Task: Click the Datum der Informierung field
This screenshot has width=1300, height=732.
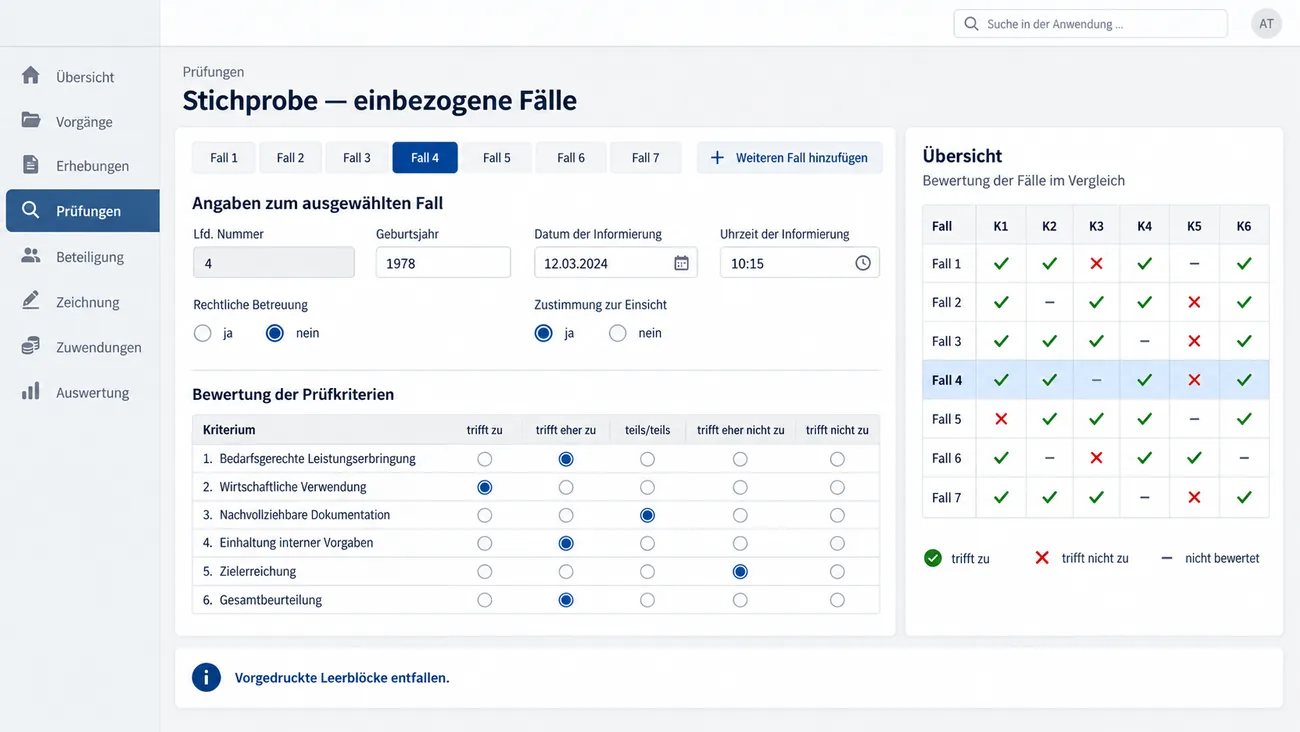Action: click(616, 263)
